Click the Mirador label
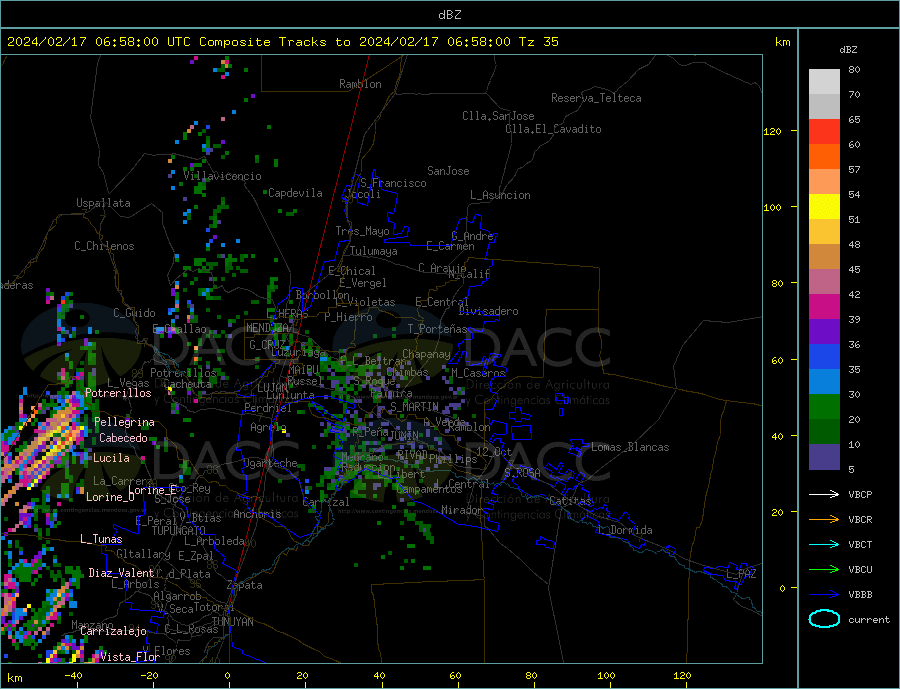 [462, 510]
